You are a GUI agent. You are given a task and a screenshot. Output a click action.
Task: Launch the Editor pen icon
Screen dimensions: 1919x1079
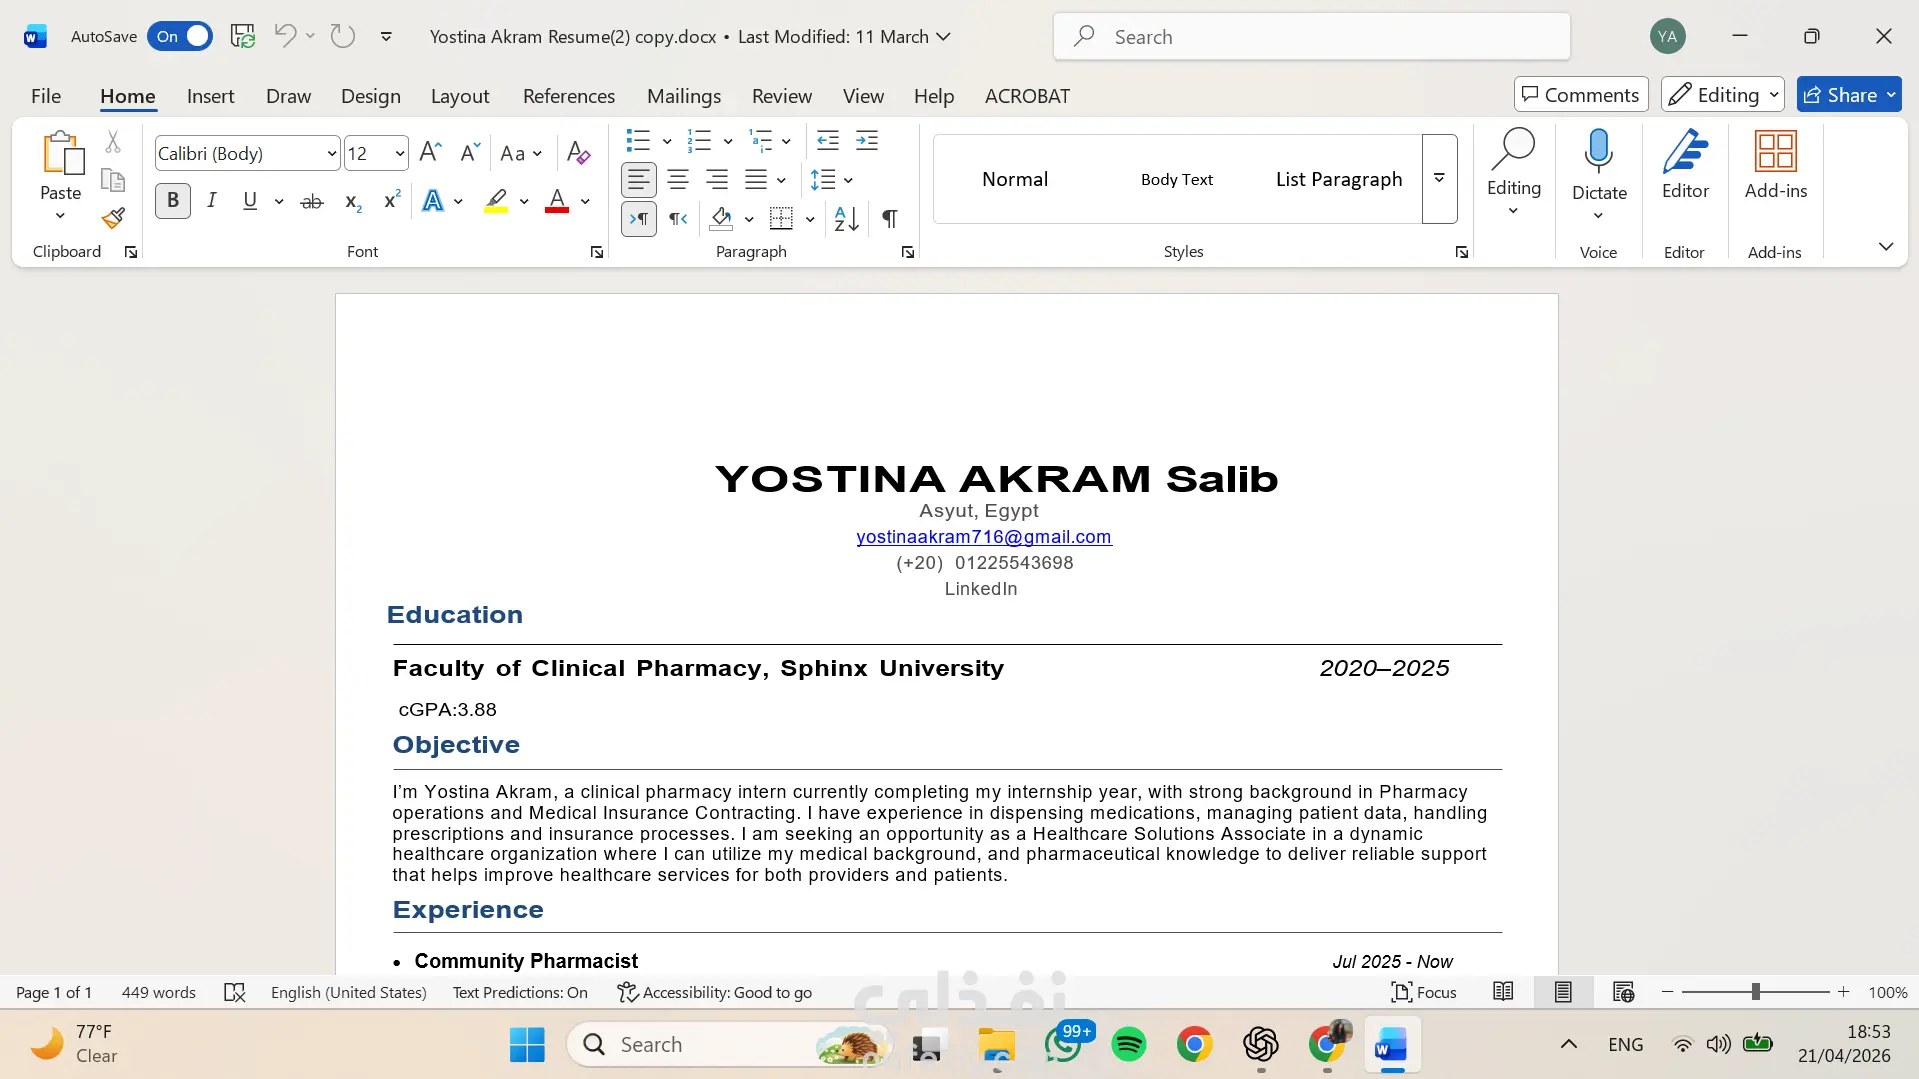[x=1685, y=165]
